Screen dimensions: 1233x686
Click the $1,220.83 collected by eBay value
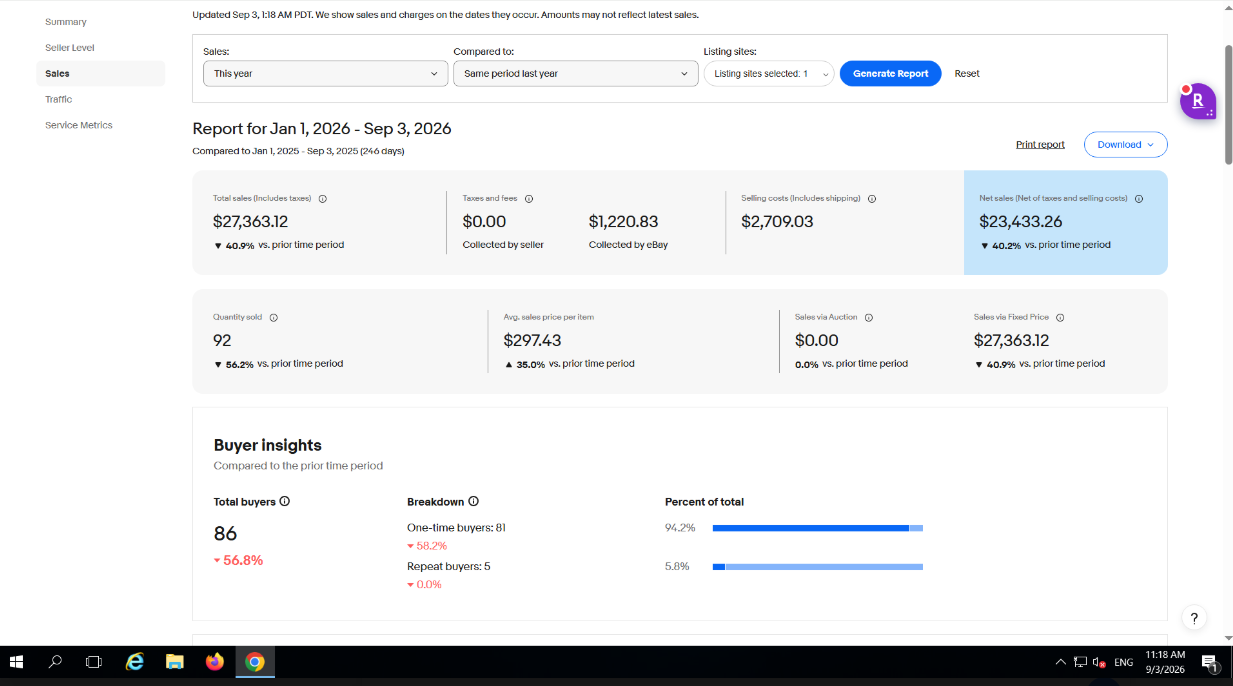[x=623, y=222]
